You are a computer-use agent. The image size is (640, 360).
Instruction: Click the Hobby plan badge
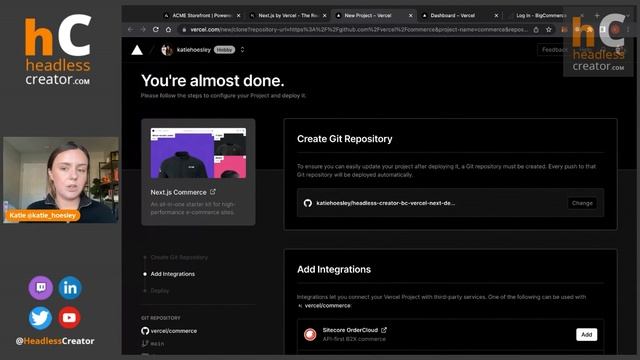point(224,50)
